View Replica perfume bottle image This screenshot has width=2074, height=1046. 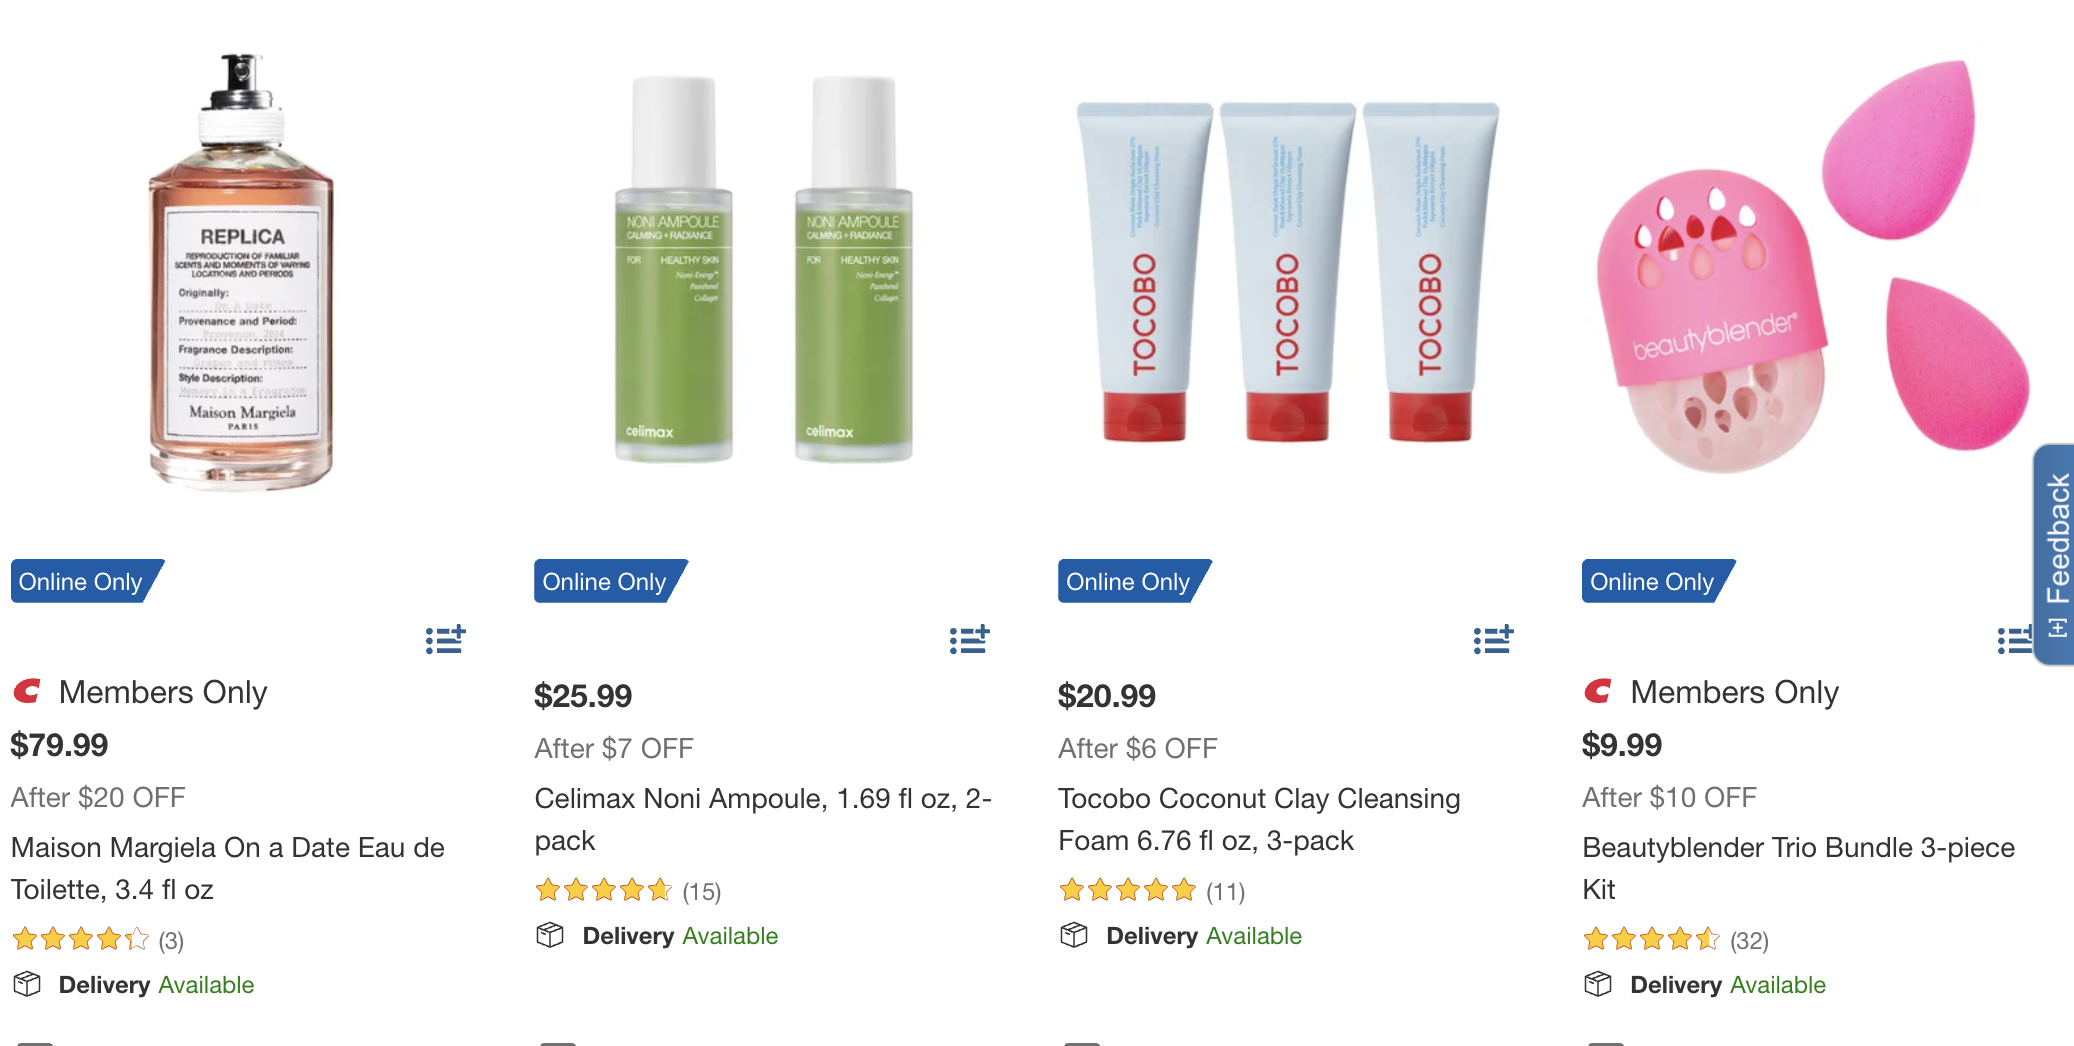[241, 272]
